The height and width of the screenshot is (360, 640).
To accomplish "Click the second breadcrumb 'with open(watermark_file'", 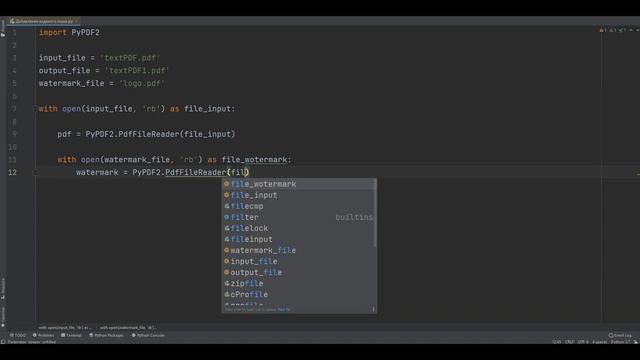I will pyautogui.click(x=128, y=327).
